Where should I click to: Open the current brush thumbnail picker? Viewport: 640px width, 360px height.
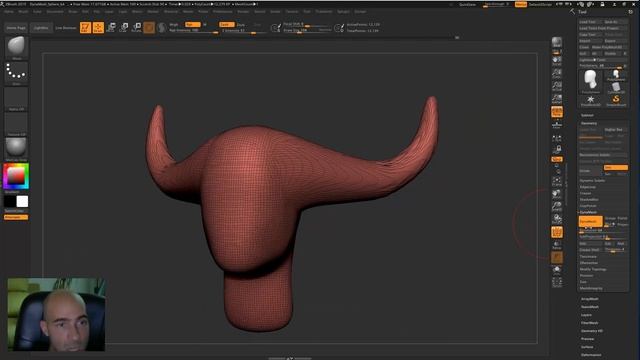tap(16, 47)
